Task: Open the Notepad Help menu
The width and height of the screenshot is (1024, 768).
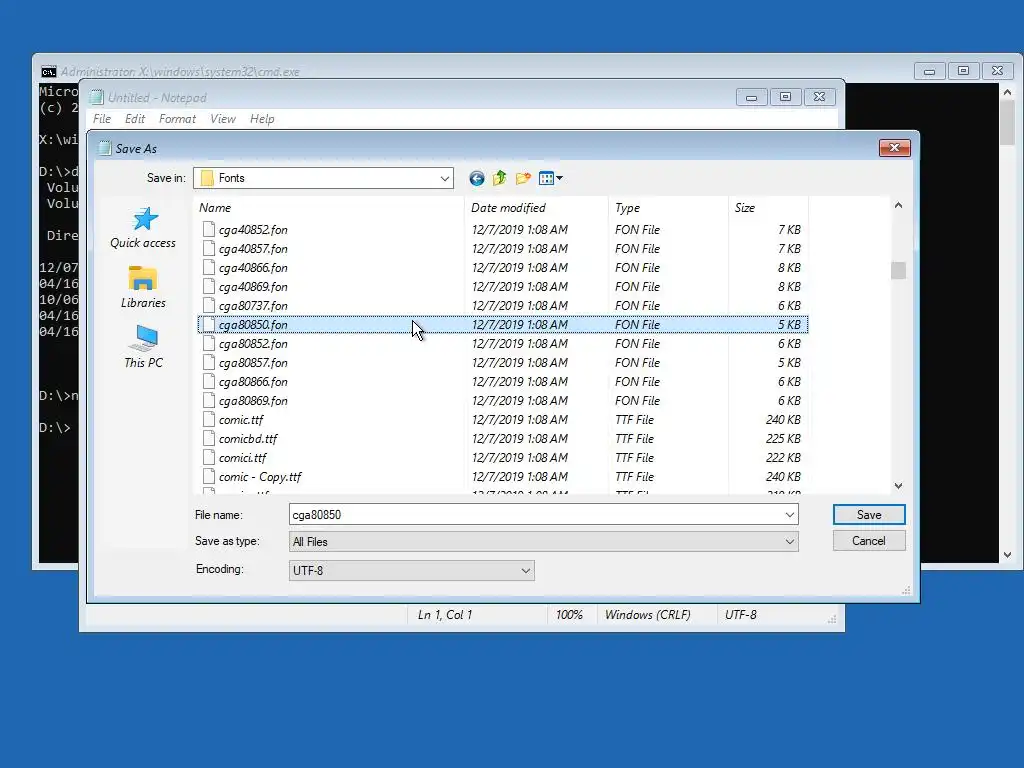Action: point(262,119)
